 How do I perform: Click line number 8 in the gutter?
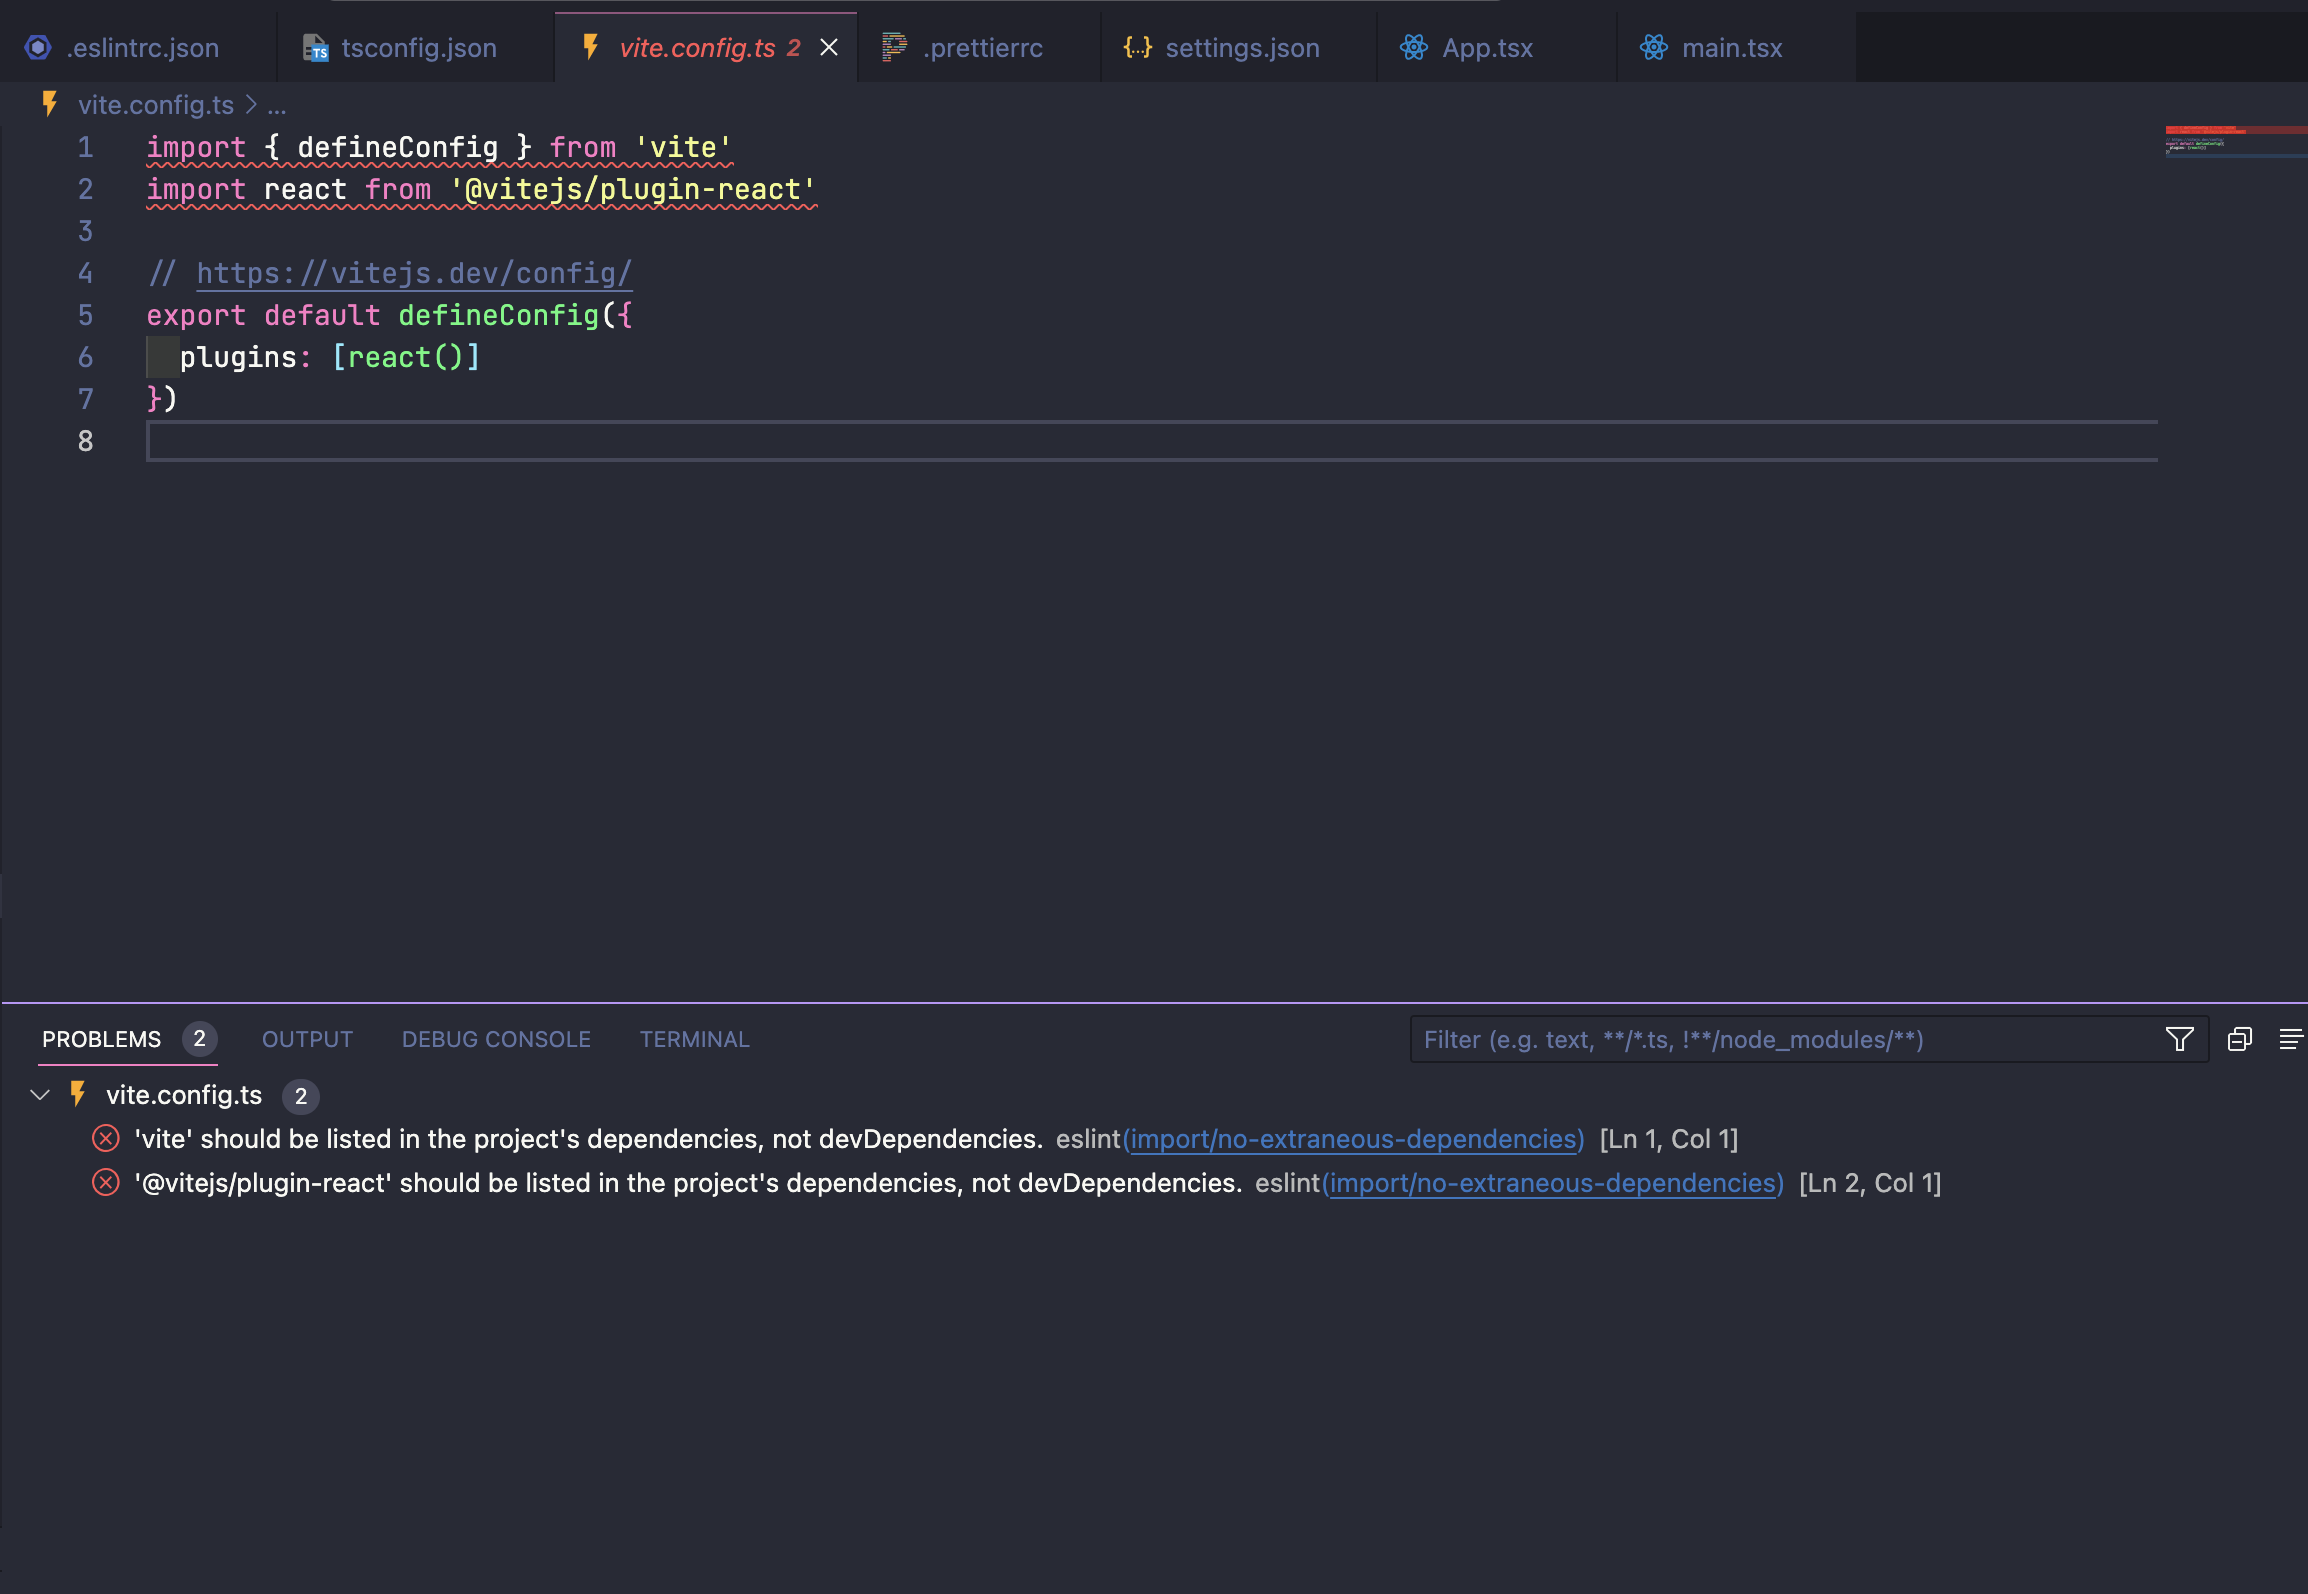point(86,441)
